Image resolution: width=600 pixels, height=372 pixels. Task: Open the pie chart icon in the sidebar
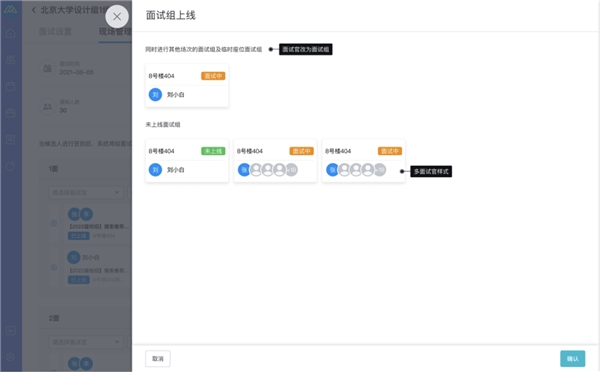[11, 166]
